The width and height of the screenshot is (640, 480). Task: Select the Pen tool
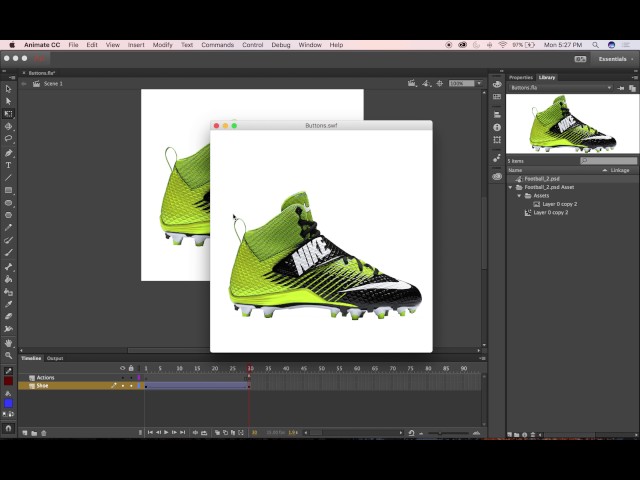8,153
